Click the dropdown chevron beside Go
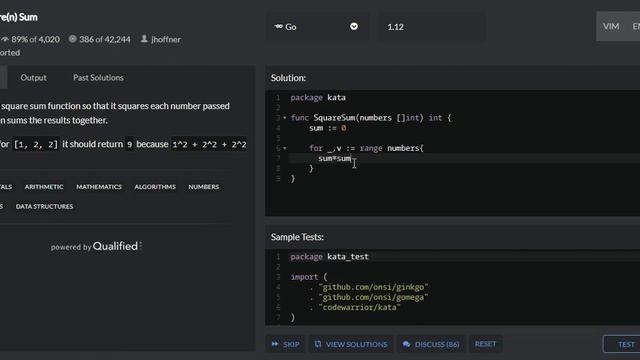640x360 pixels. pos(354,27)
